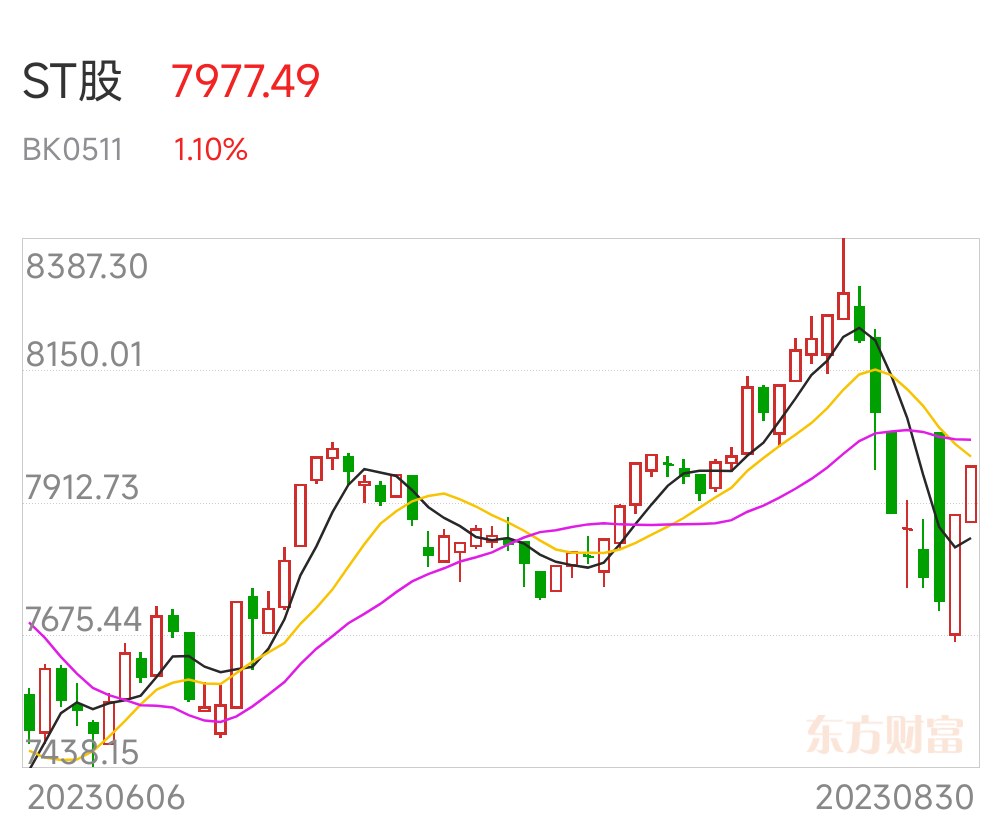Click the 东方财富 watermark logo

(884, 735)
